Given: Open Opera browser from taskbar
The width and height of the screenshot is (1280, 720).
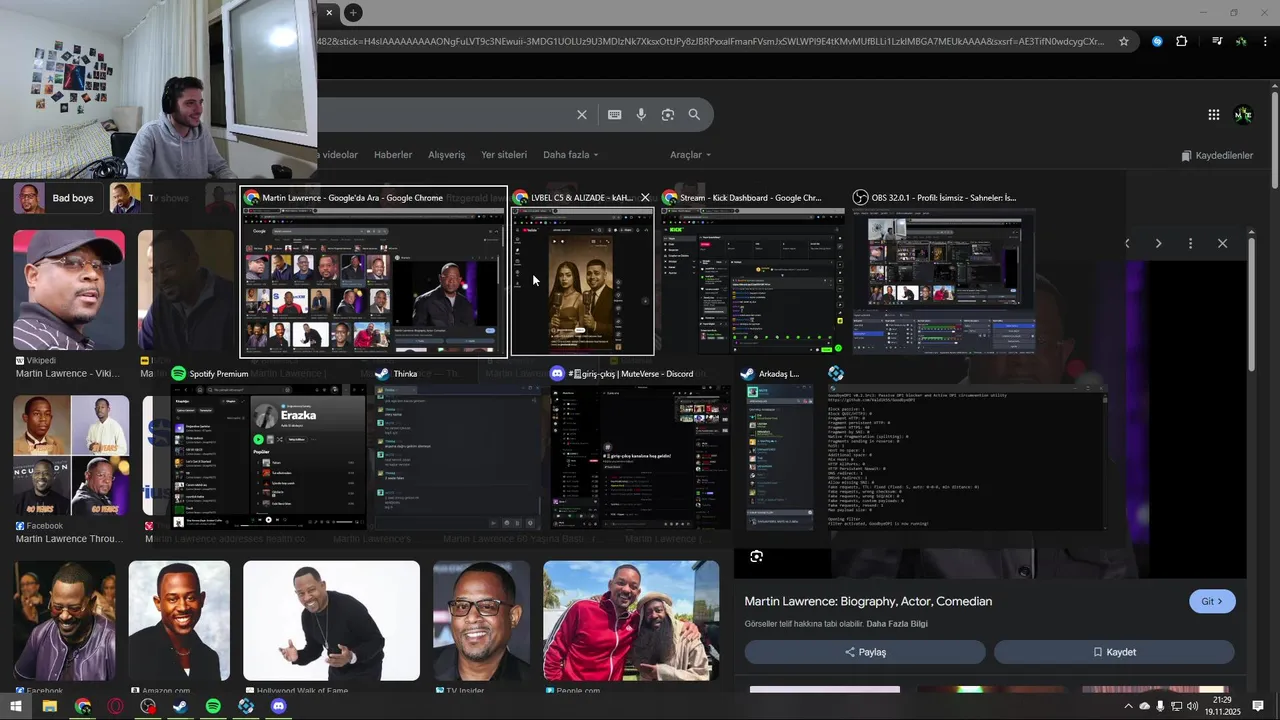Looking at the screenshot, I should [115, 707].
